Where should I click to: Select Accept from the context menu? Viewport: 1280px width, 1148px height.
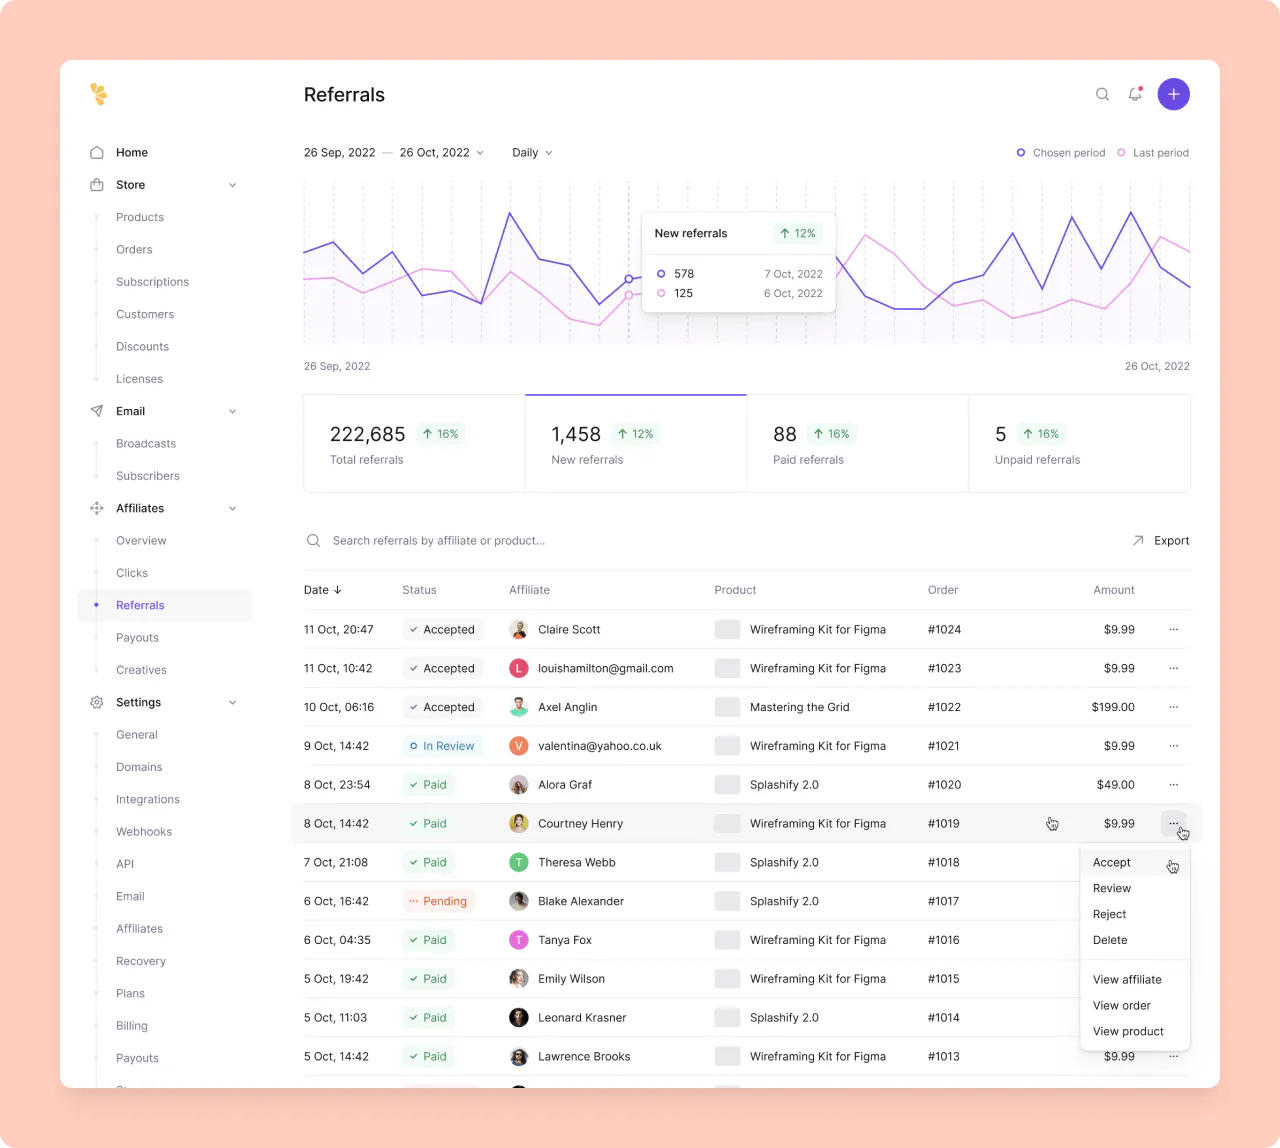[1112, 863]
